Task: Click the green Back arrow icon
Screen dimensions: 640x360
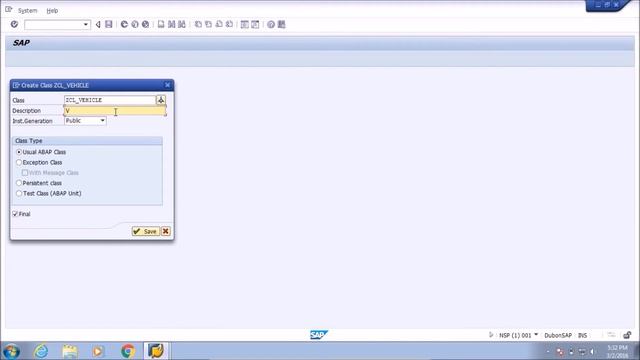Action: [x=124, y=24]
